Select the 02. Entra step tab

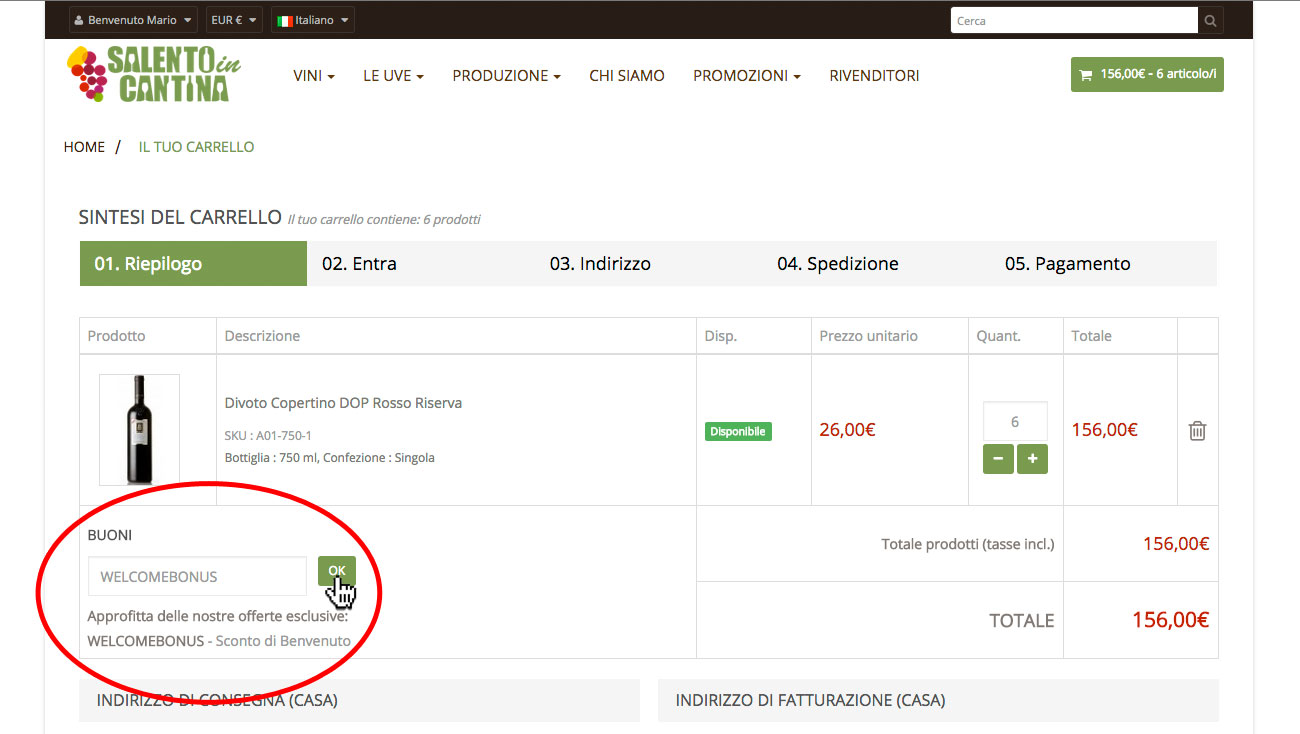coord(421,264)
